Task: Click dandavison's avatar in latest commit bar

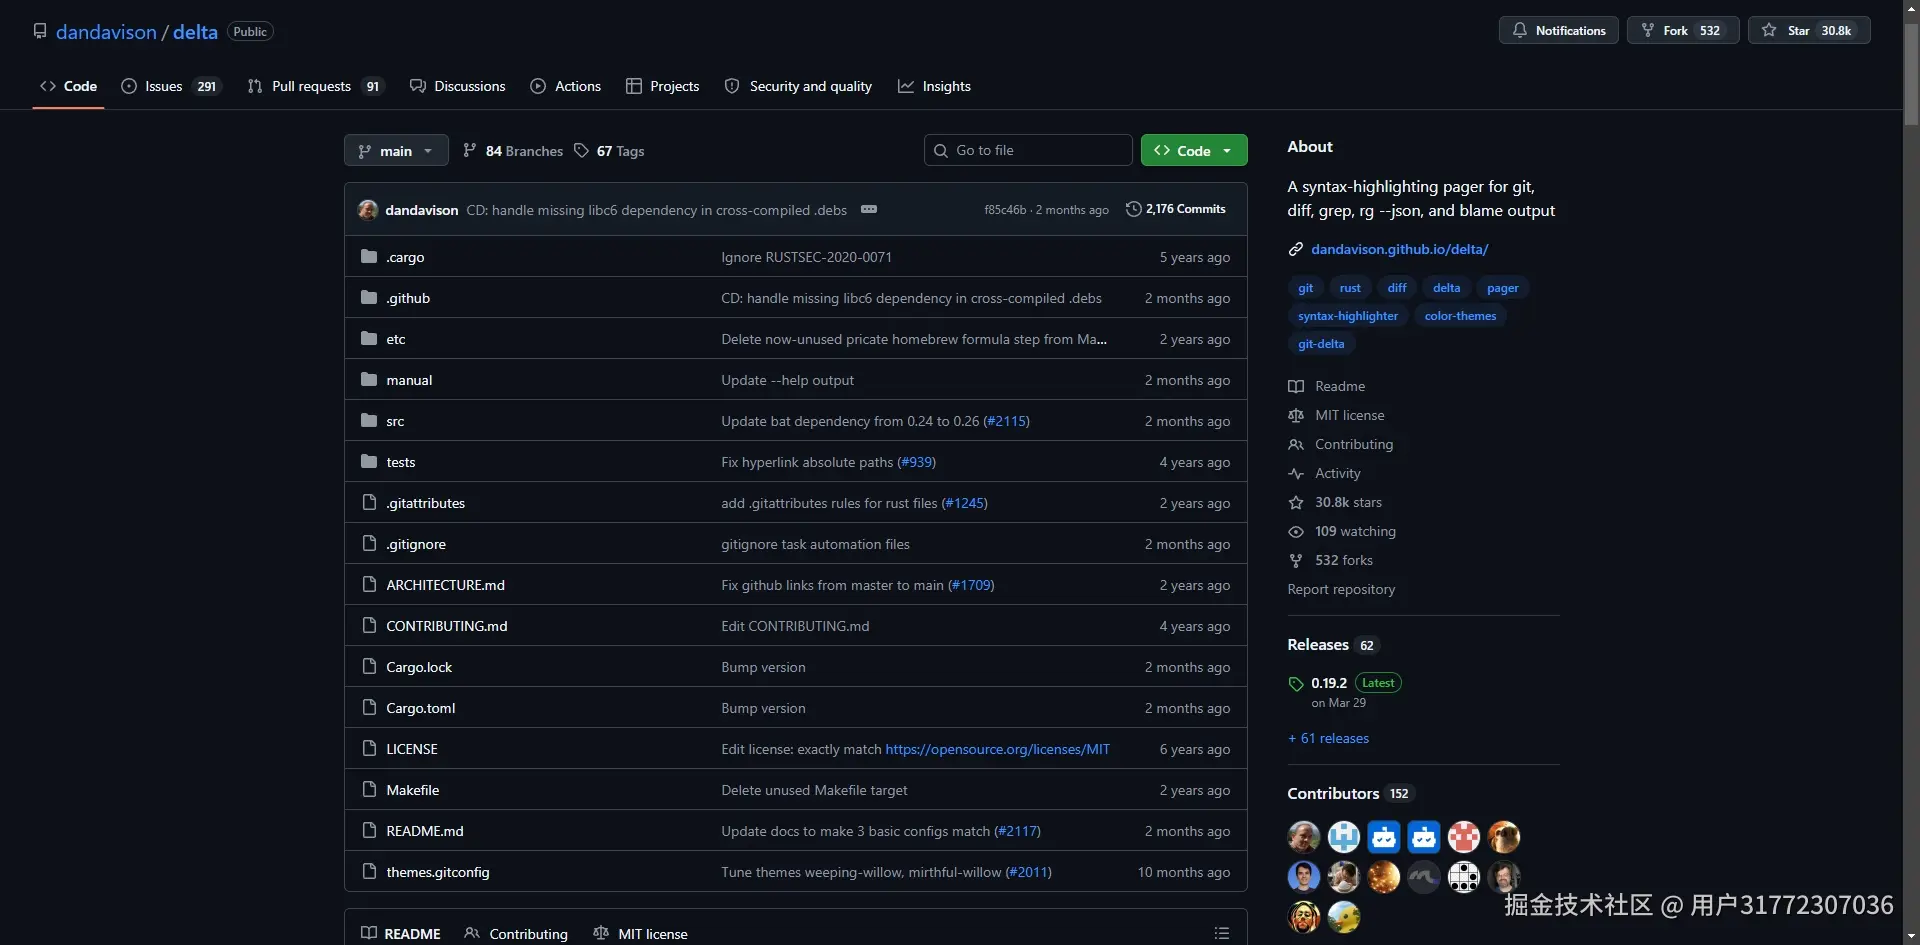Action: [x=368, y=210]
